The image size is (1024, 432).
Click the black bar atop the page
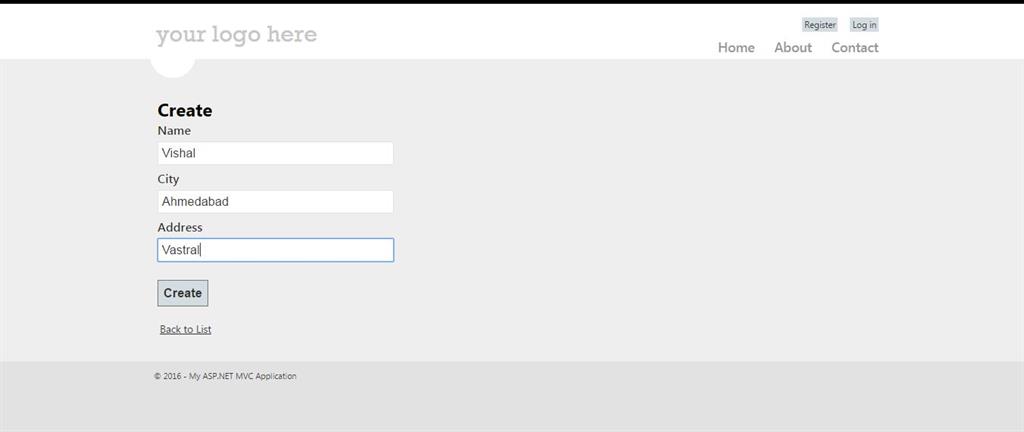[512, 1]
